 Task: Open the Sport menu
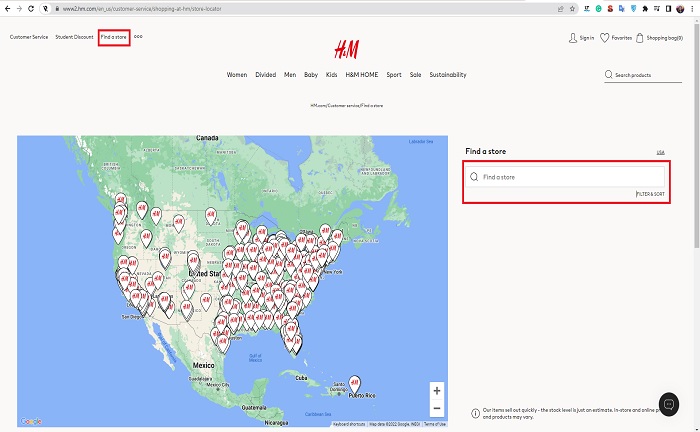tap(394, 75)
